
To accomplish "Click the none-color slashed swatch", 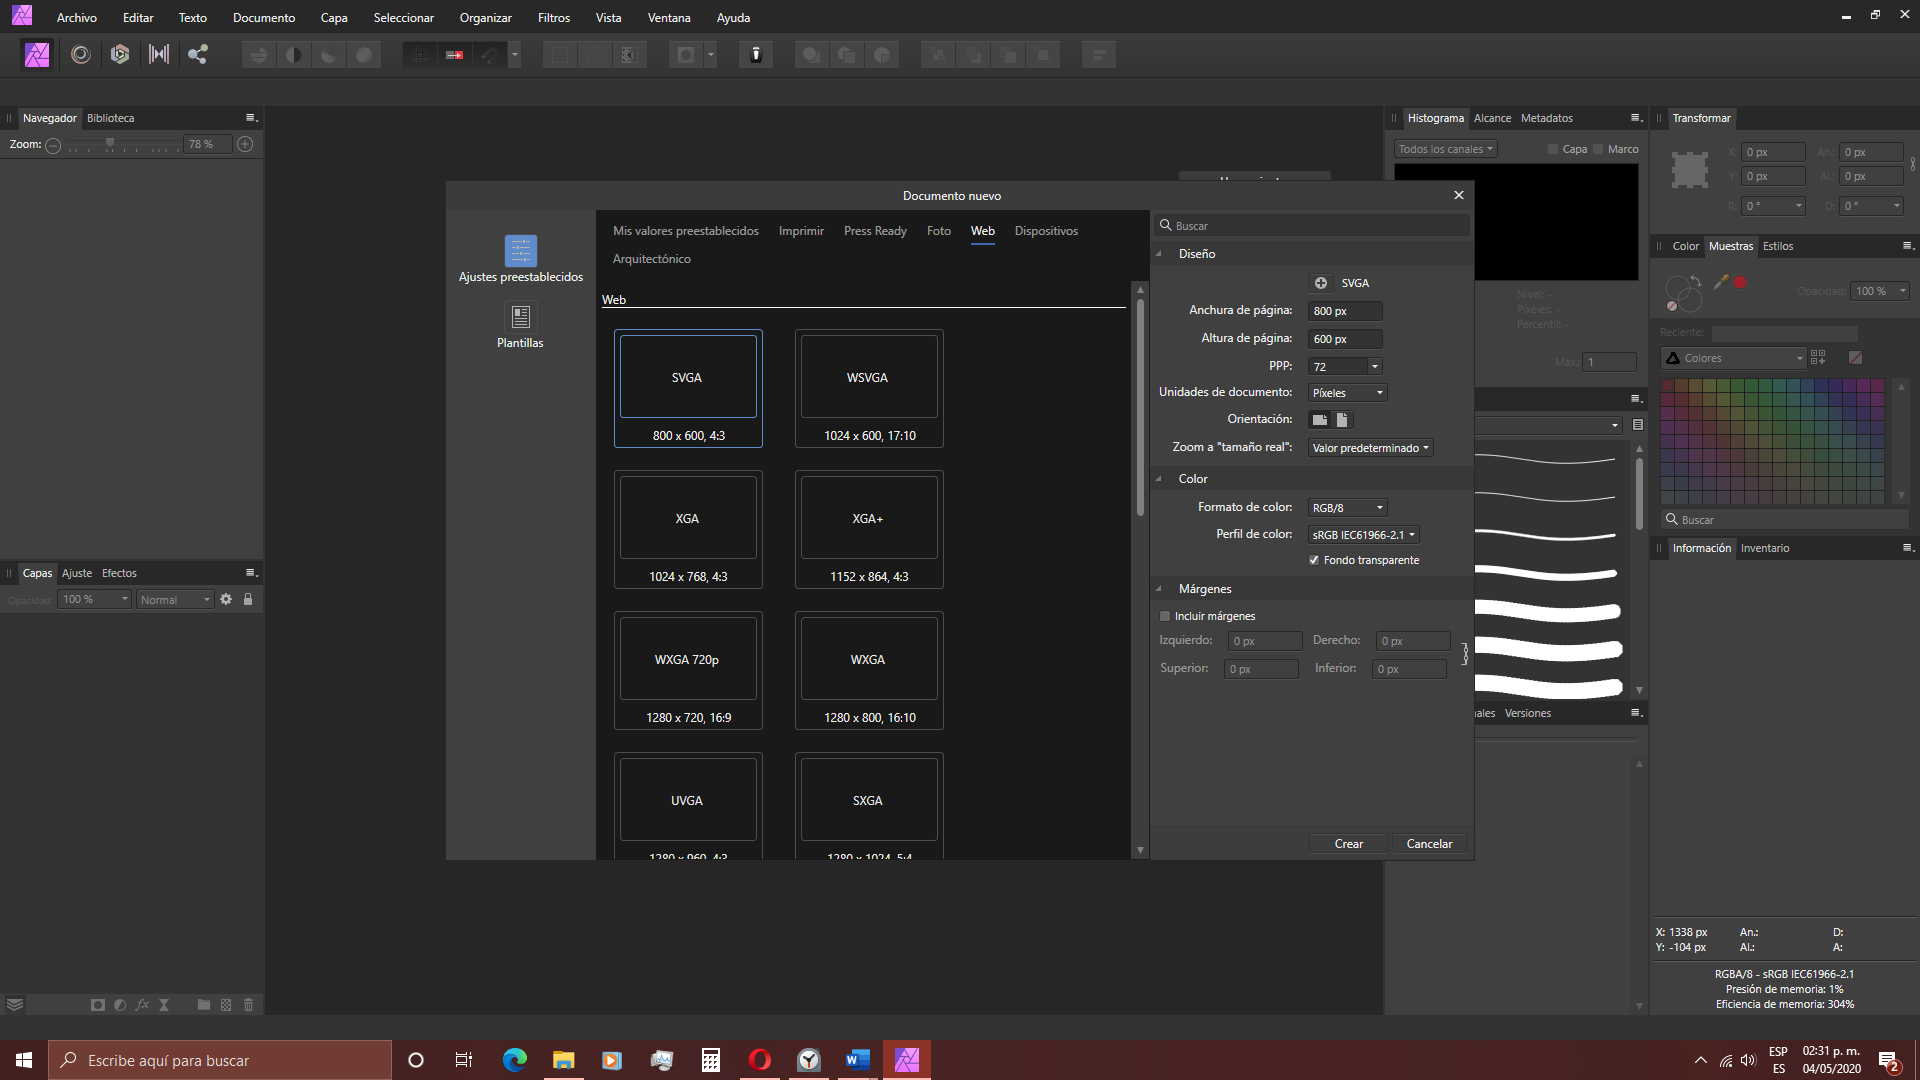I will [1855, 358].
